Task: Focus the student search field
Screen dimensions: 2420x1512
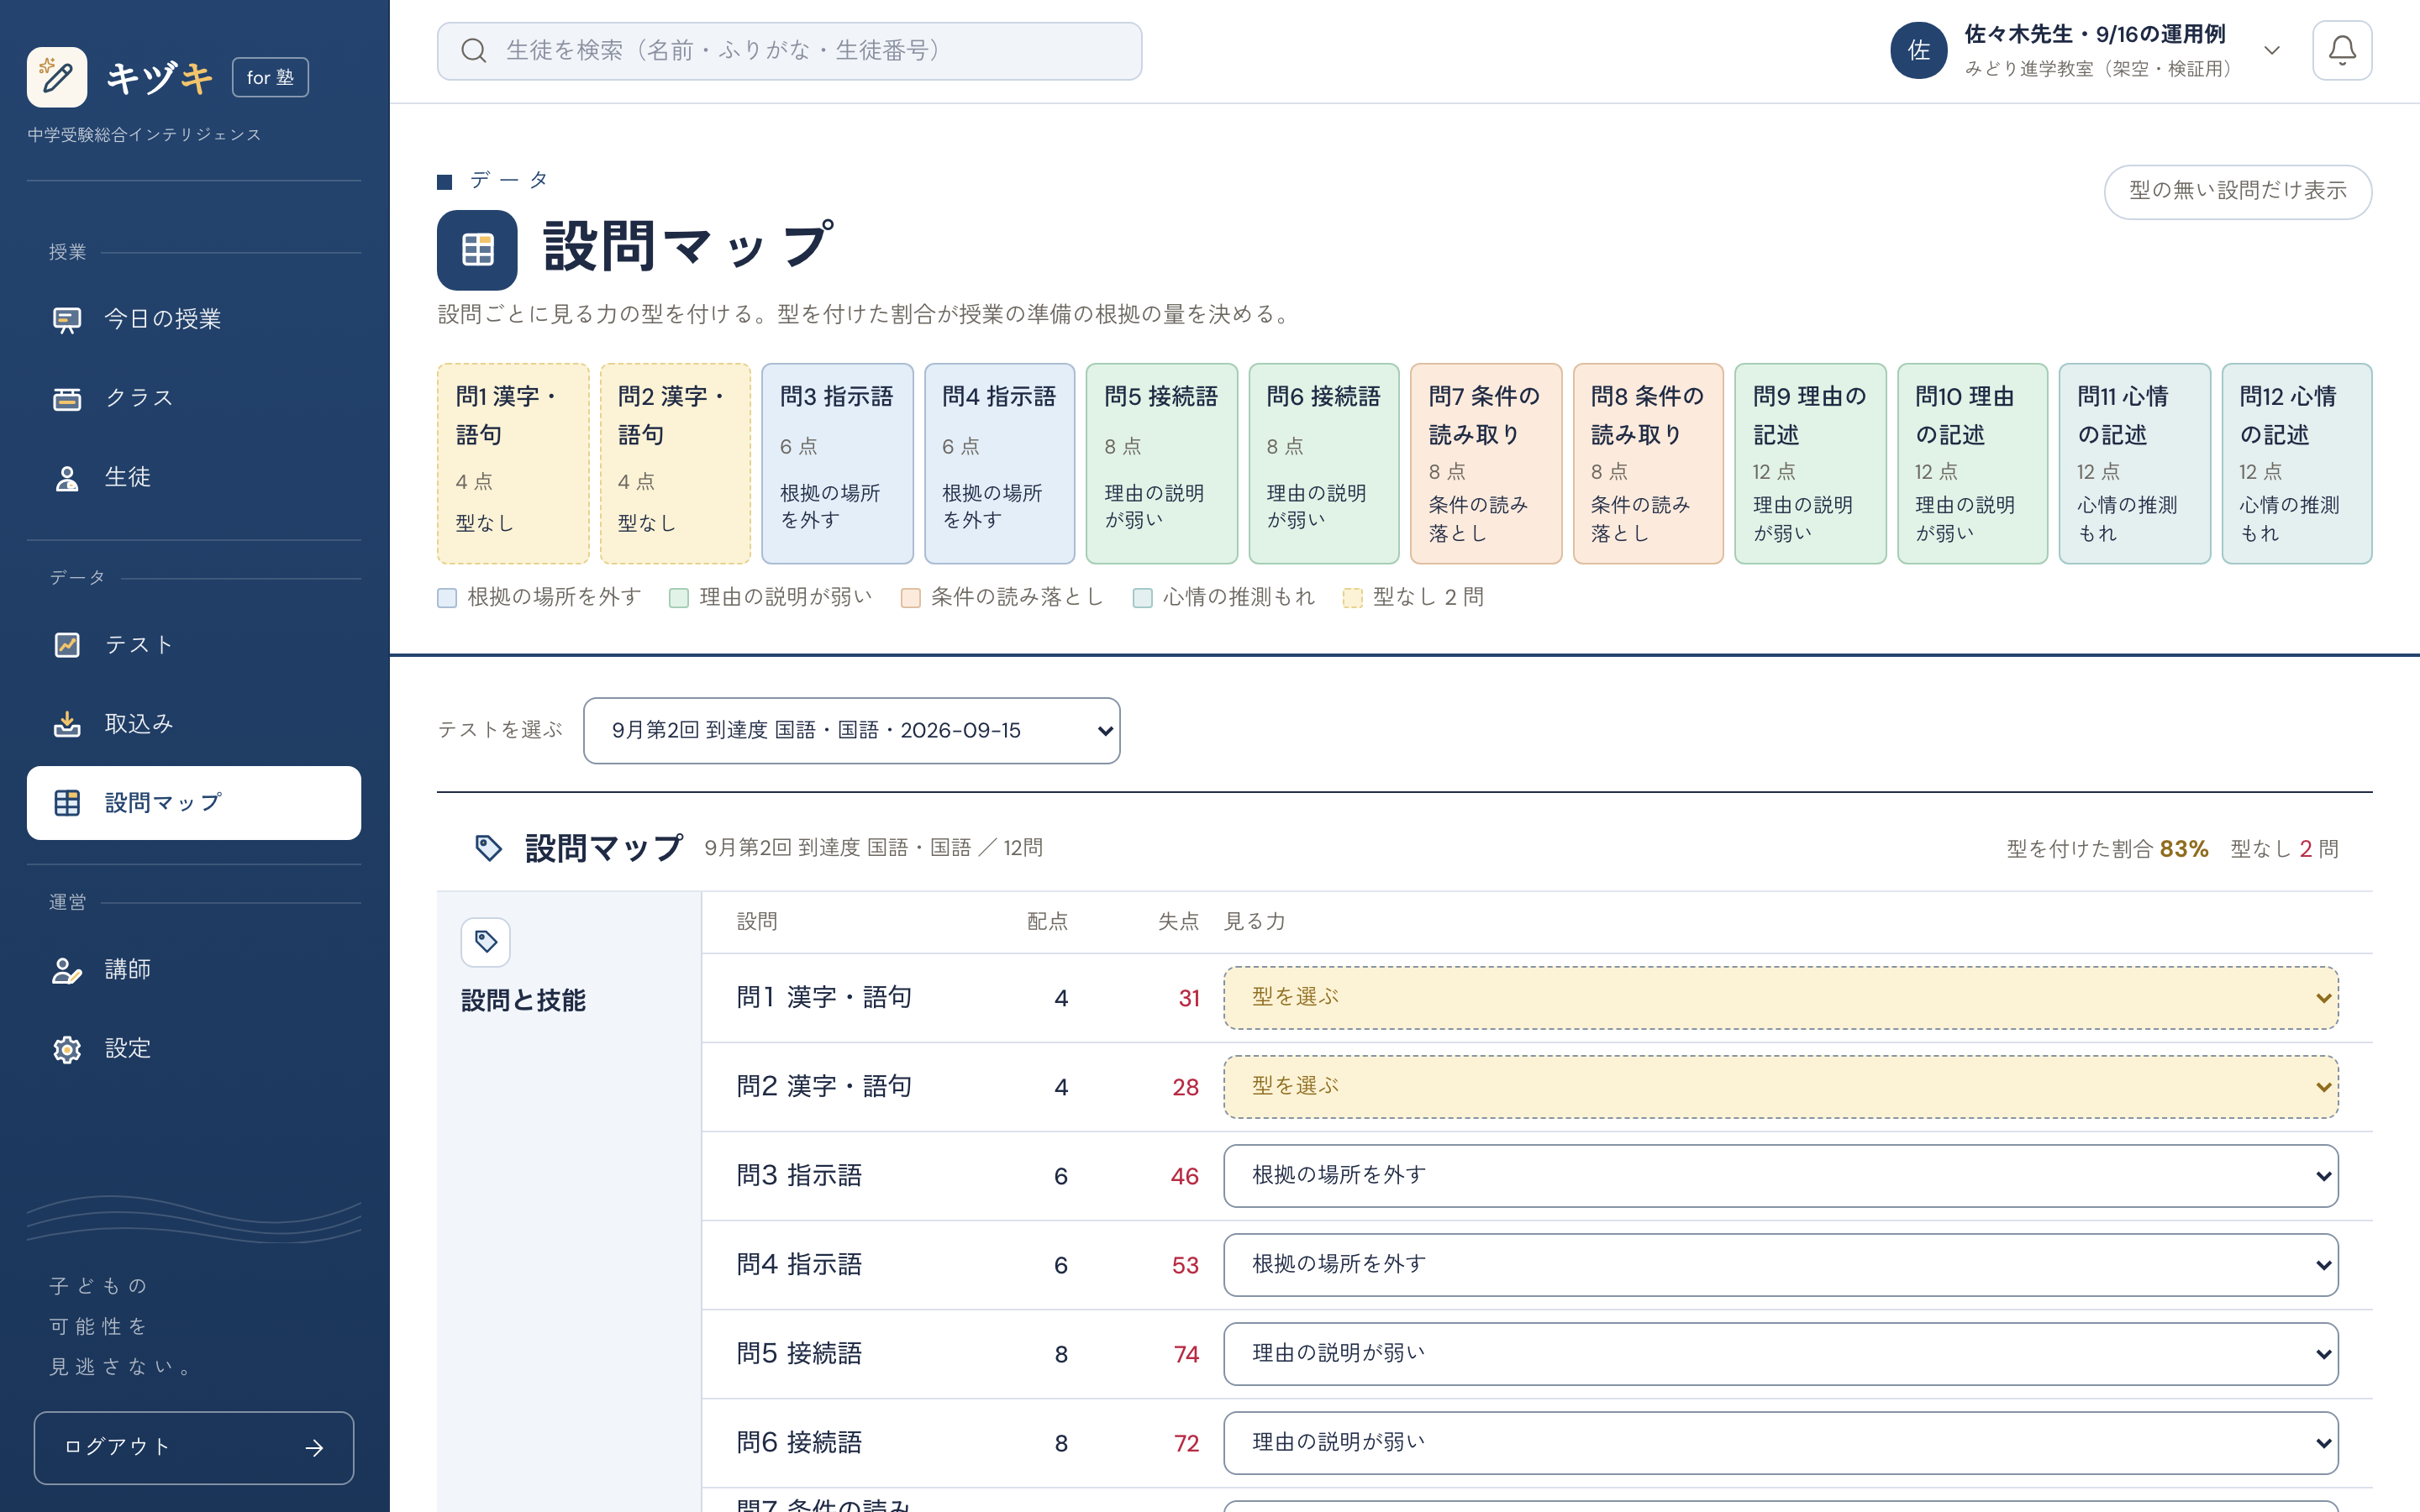Action: point(789,51)
